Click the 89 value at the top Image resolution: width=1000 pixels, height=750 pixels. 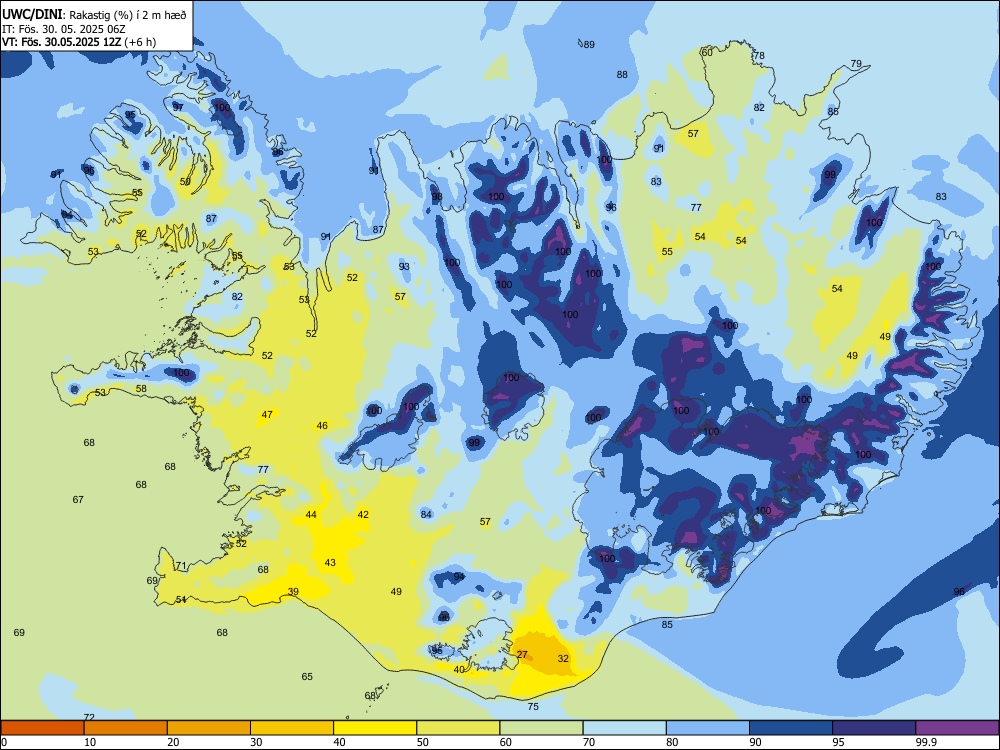(x=589, y=44)
